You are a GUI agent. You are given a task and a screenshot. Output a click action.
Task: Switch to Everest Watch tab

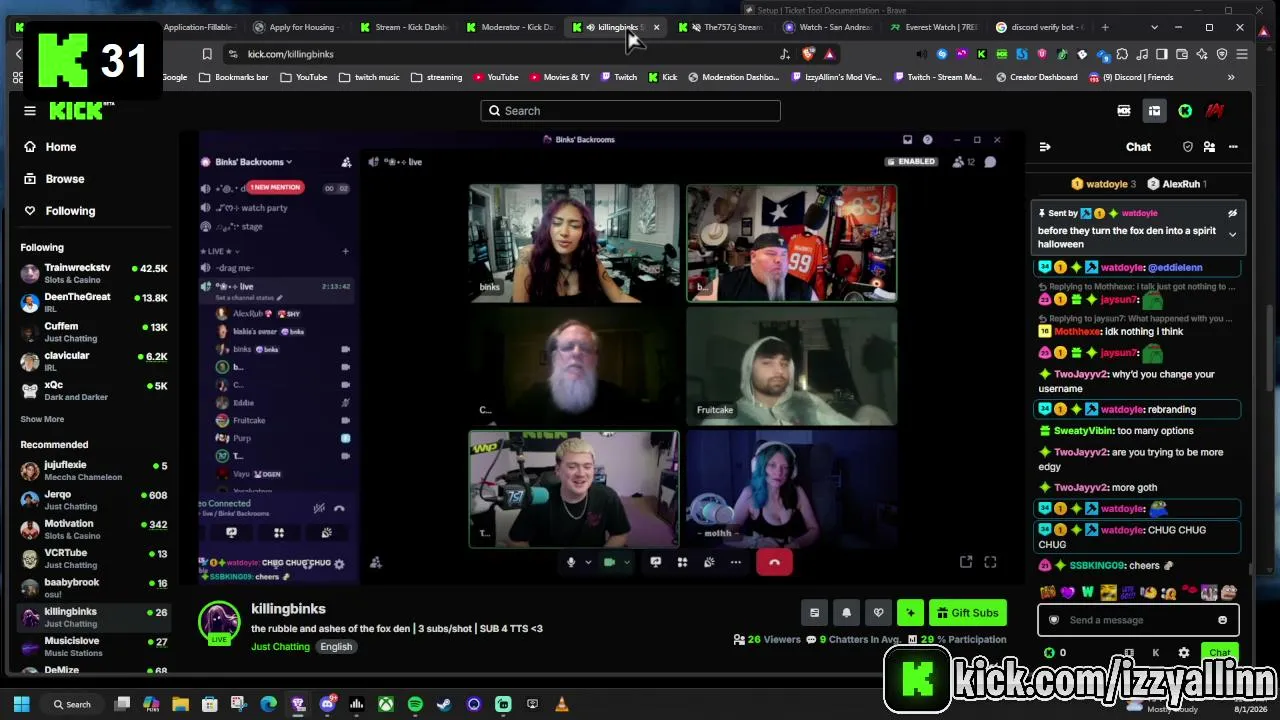(x=935, y=27)
